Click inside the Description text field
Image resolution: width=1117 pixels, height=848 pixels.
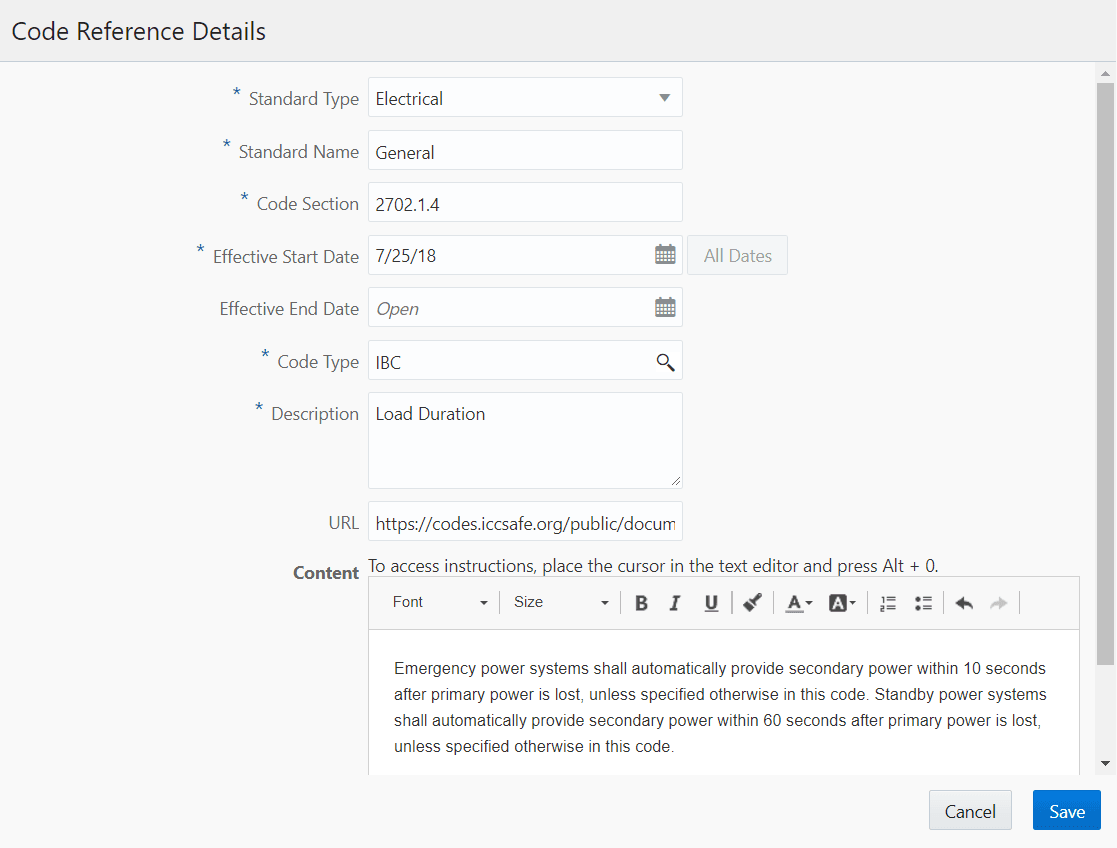(525, 440)
